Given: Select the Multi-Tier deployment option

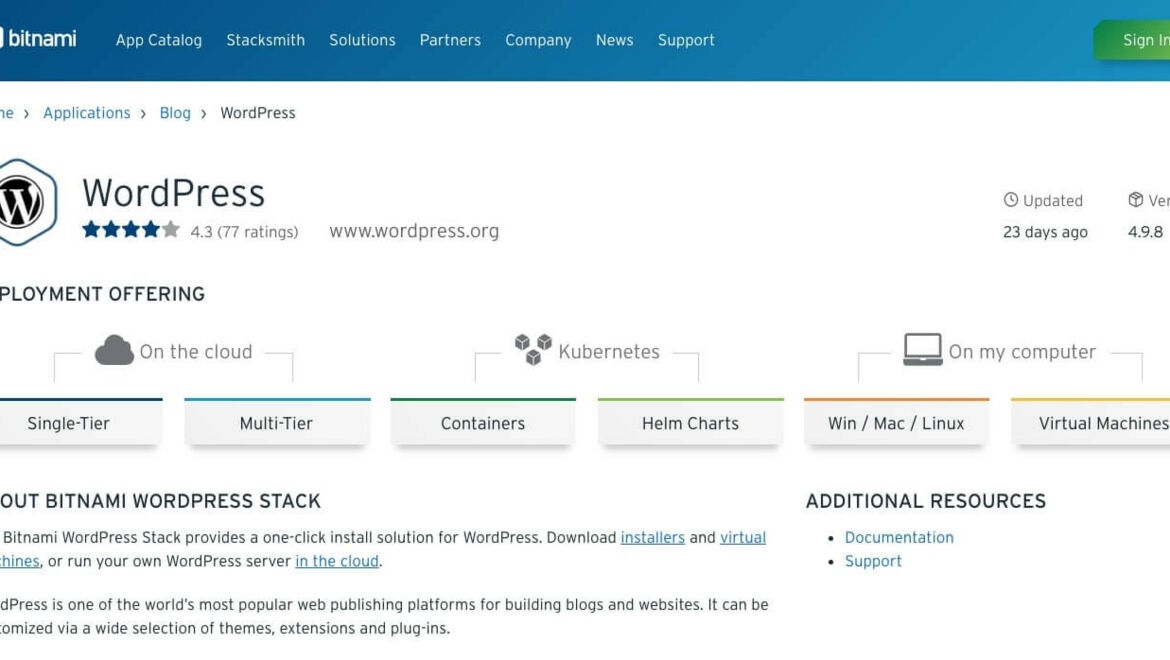Looking at the screenshot, I should pyautogui.click(x=277, y=422).
